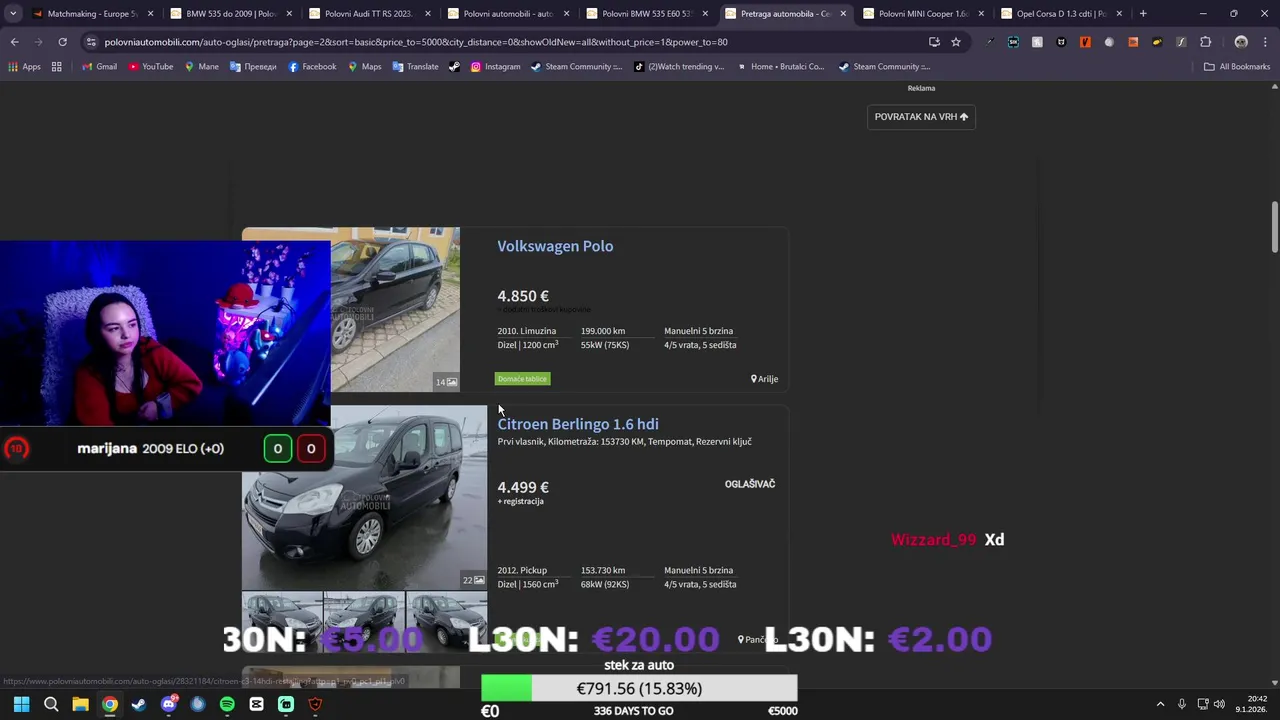Click the OGLAŠIVAČ label on Berlingo ad
Image resolution: width=1280 pixels, height=720 pixels.
tap(750, 484)
